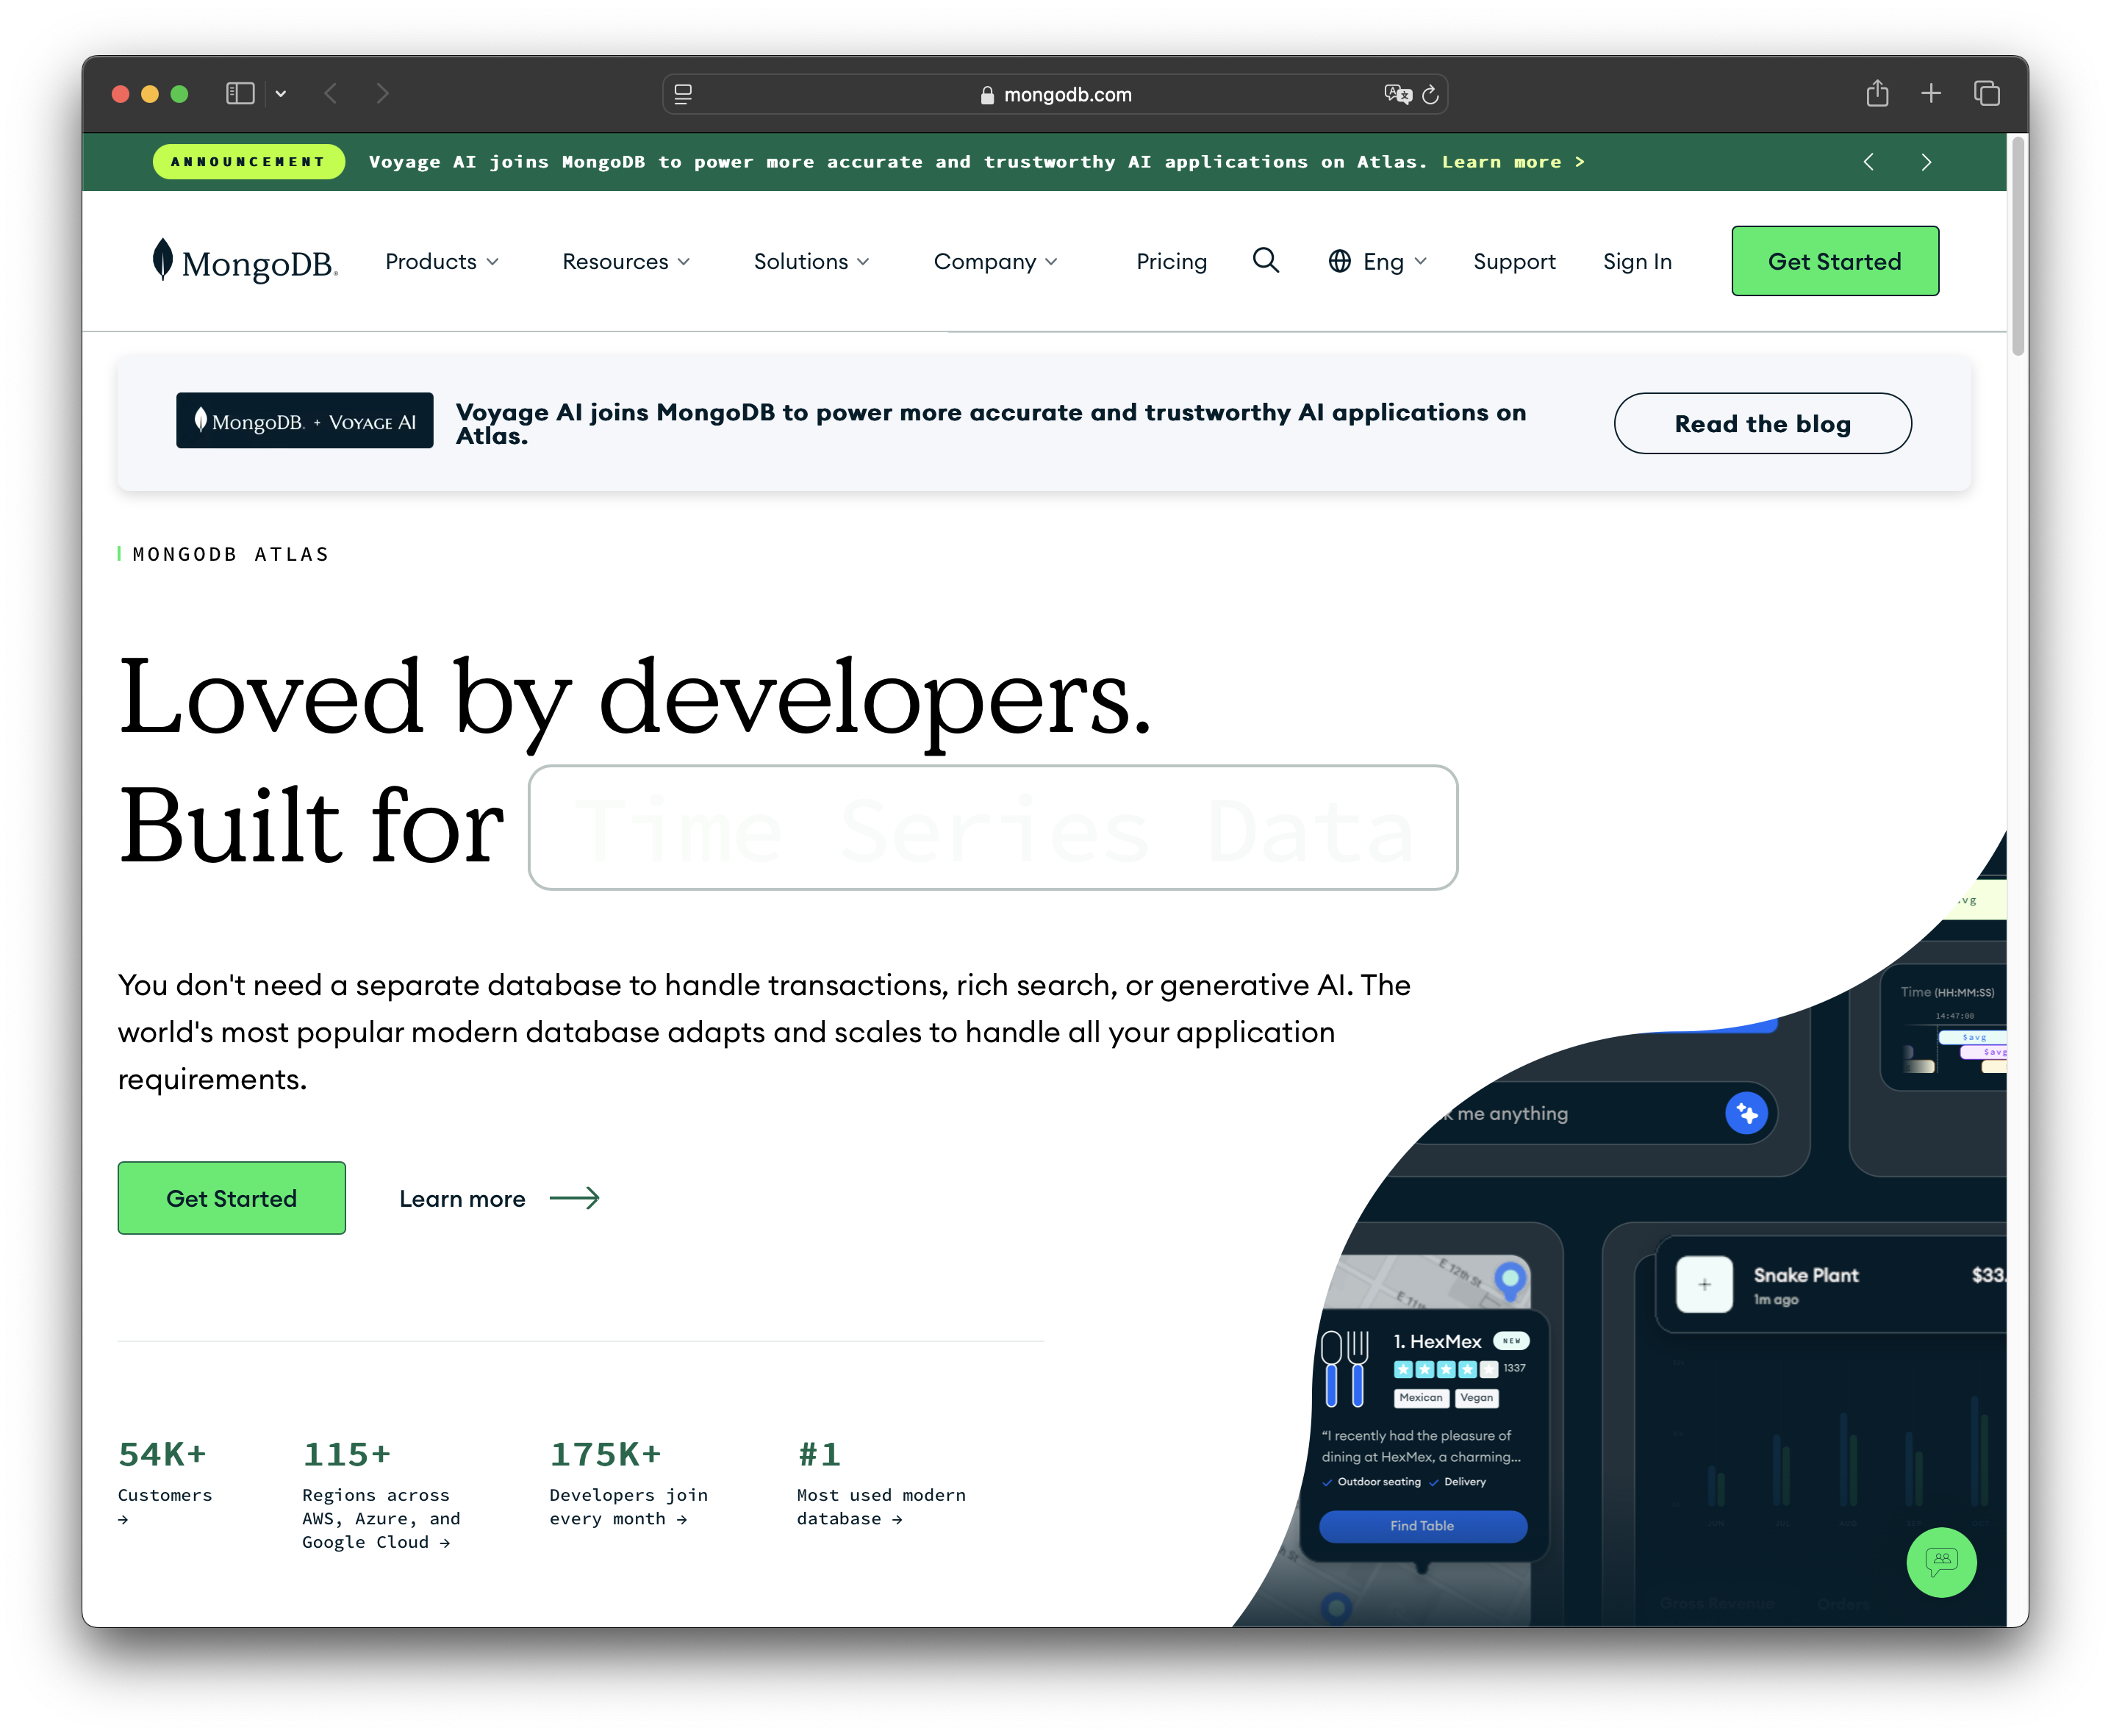Viewport: 2111px width, 1736px height.
Task: Click the Read the blog button
Action: coord(1762,424)
